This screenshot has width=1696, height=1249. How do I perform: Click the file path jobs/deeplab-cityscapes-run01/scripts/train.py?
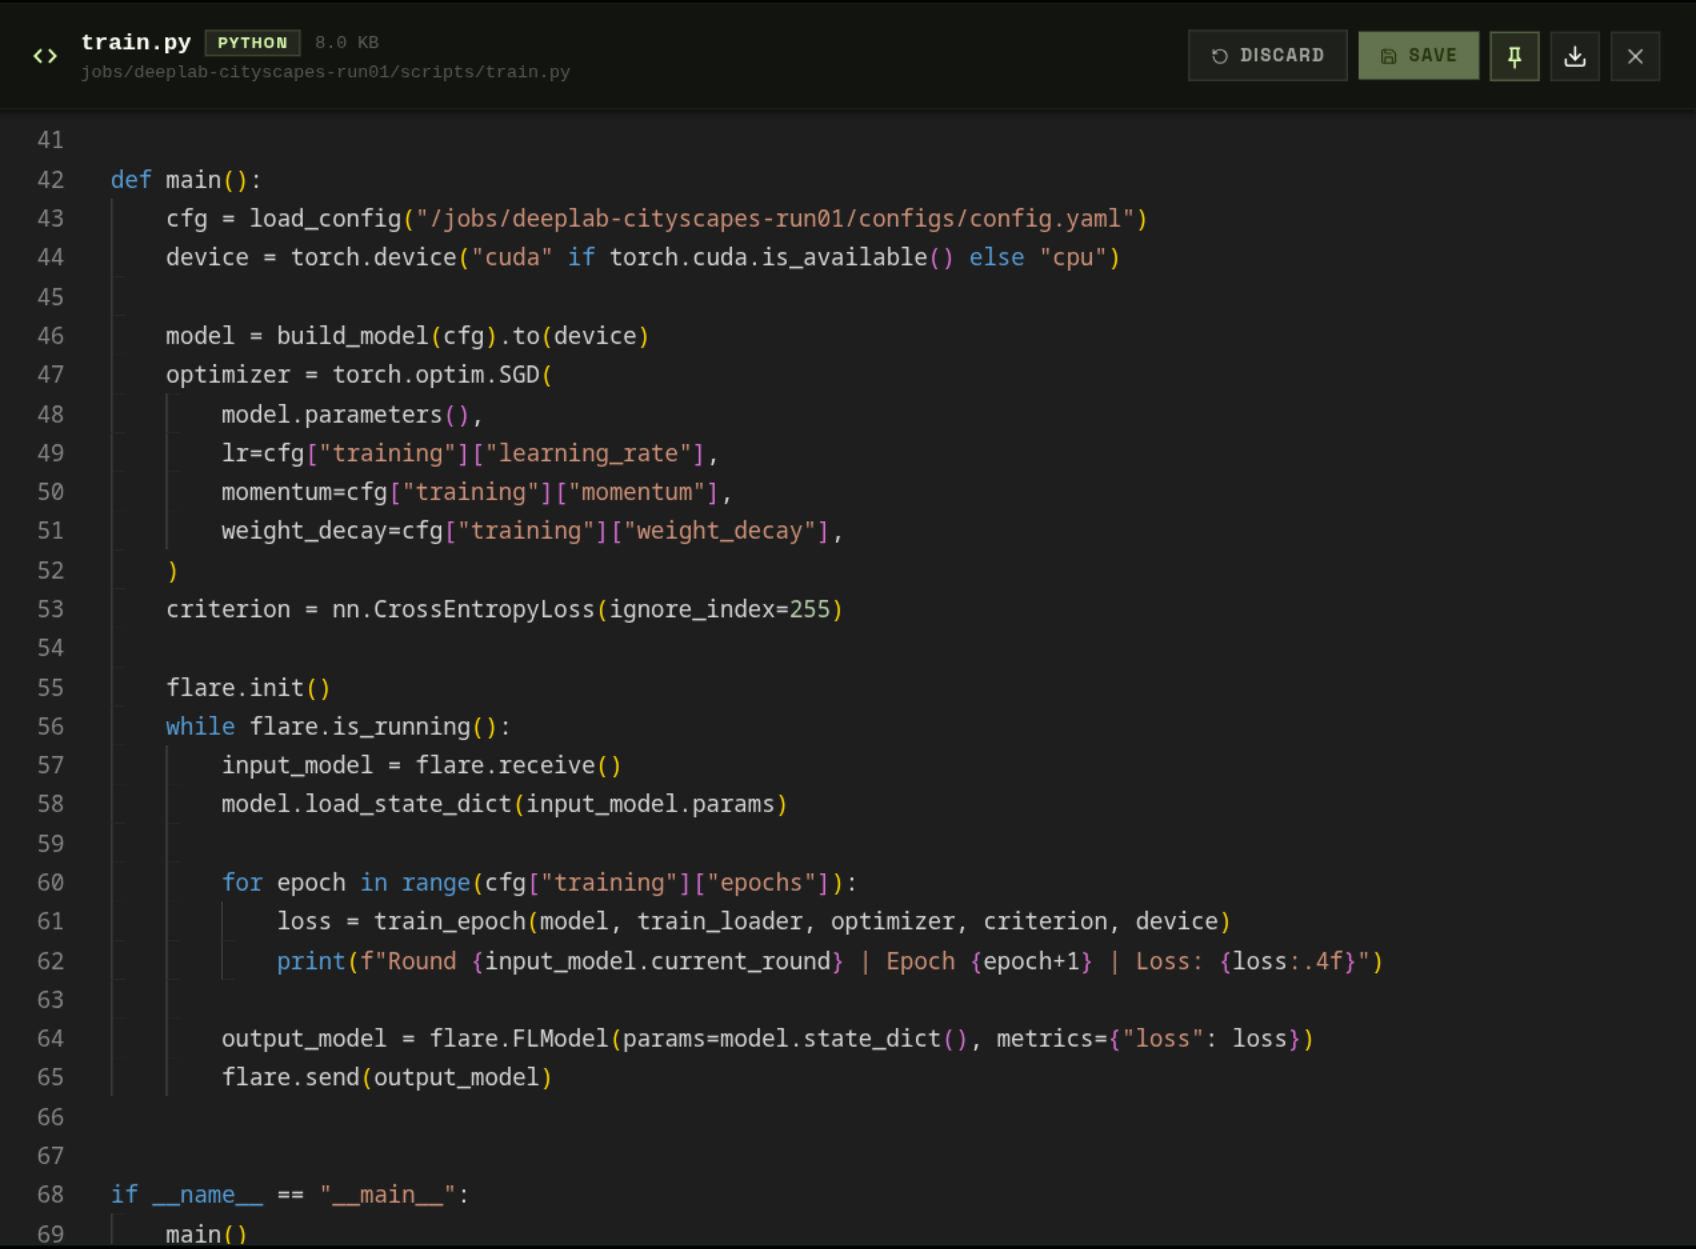[x=325, y=72]
